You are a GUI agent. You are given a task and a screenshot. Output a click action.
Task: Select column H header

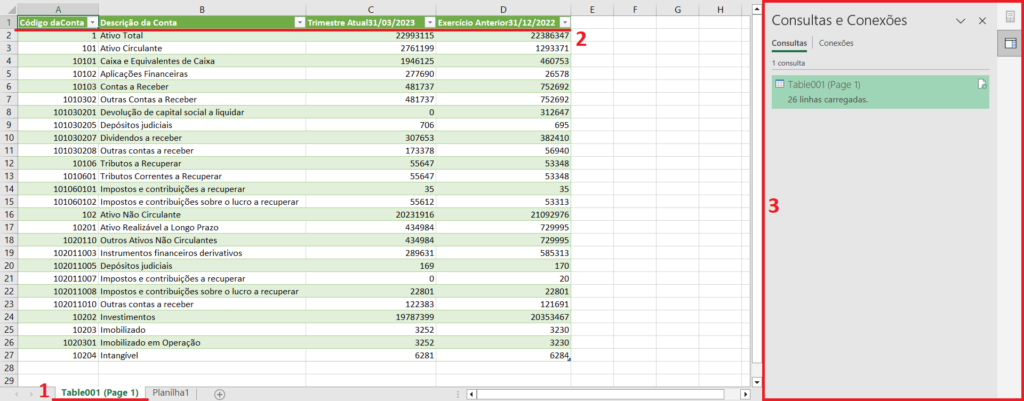click(720, 10)
